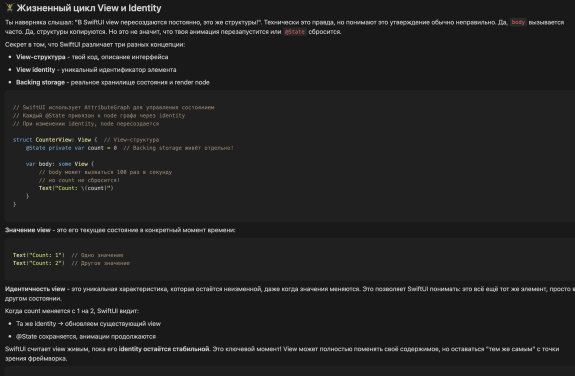Click the line 'Когда count меняется с 1 на 2'
Image resolution: width=575 pixels, height=376 pixels.
click(x=72, y=311)
